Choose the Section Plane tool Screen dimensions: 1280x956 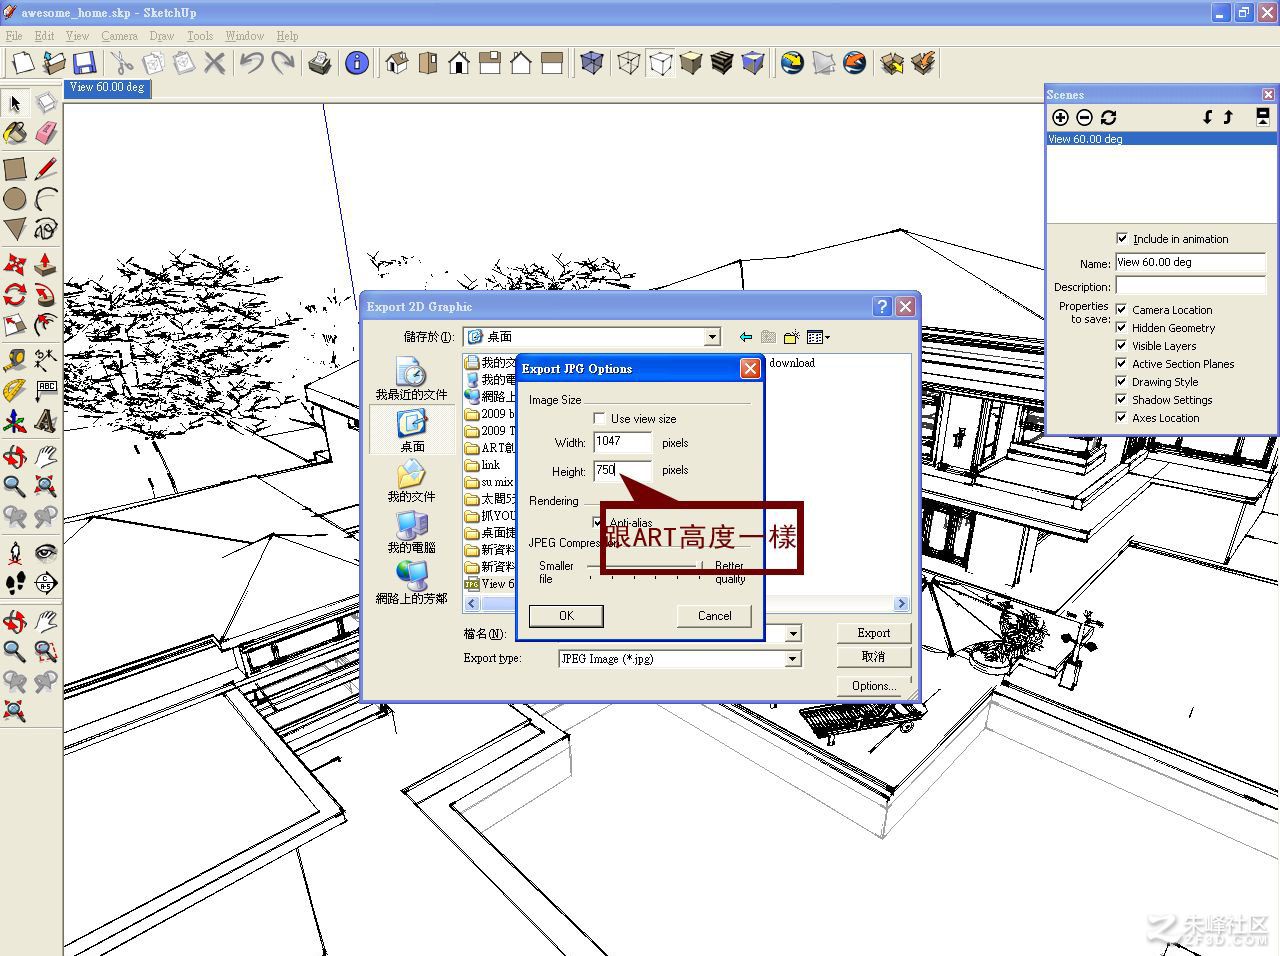point(45,583)
